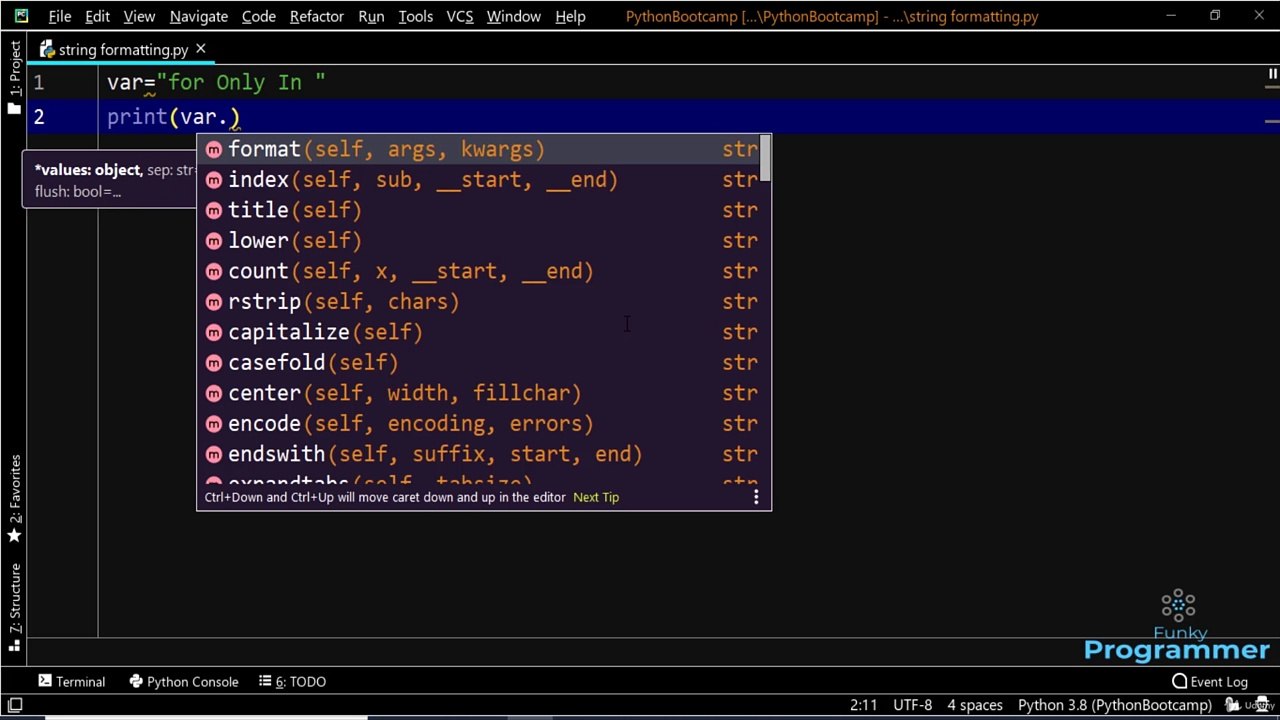Open the Window menu
Image resolution: width=1280 pixels, height=720 pixels.
(x=513, y=16)
